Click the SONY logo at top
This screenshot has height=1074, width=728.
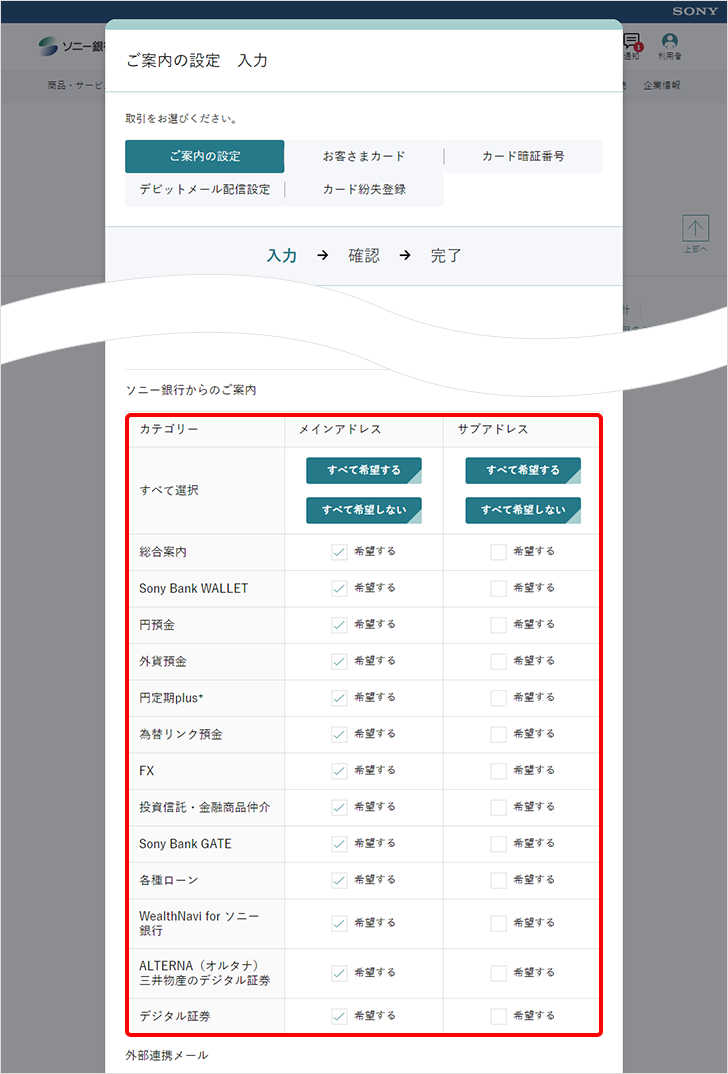coord(694,11)
